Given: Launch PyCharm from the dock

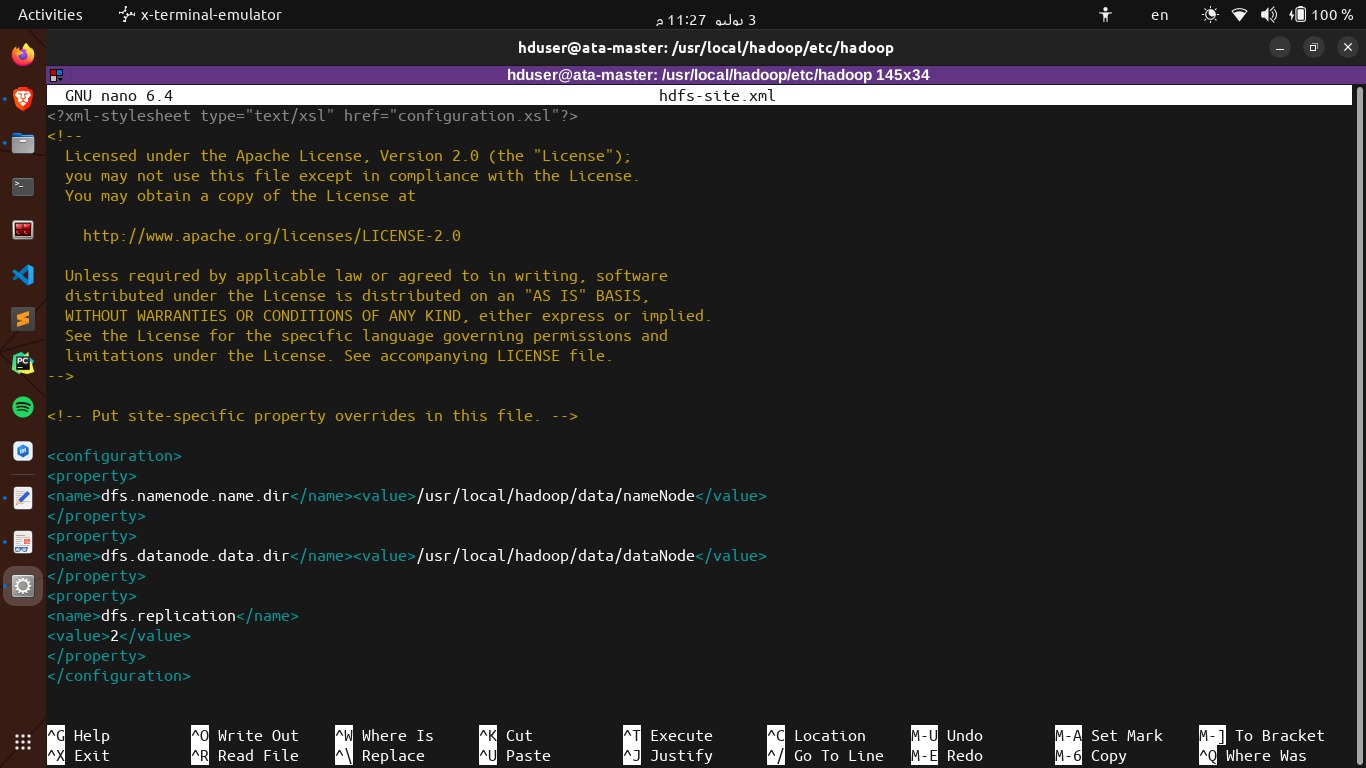Looking at the screenshot, I should point(23,364).
